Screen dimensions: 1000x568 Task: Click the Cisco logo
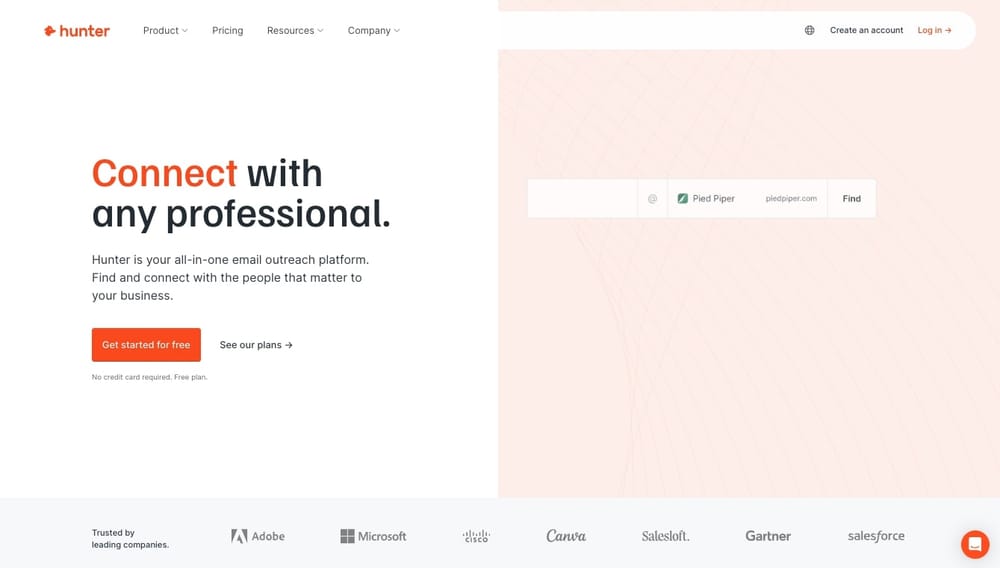coord(476,536)
